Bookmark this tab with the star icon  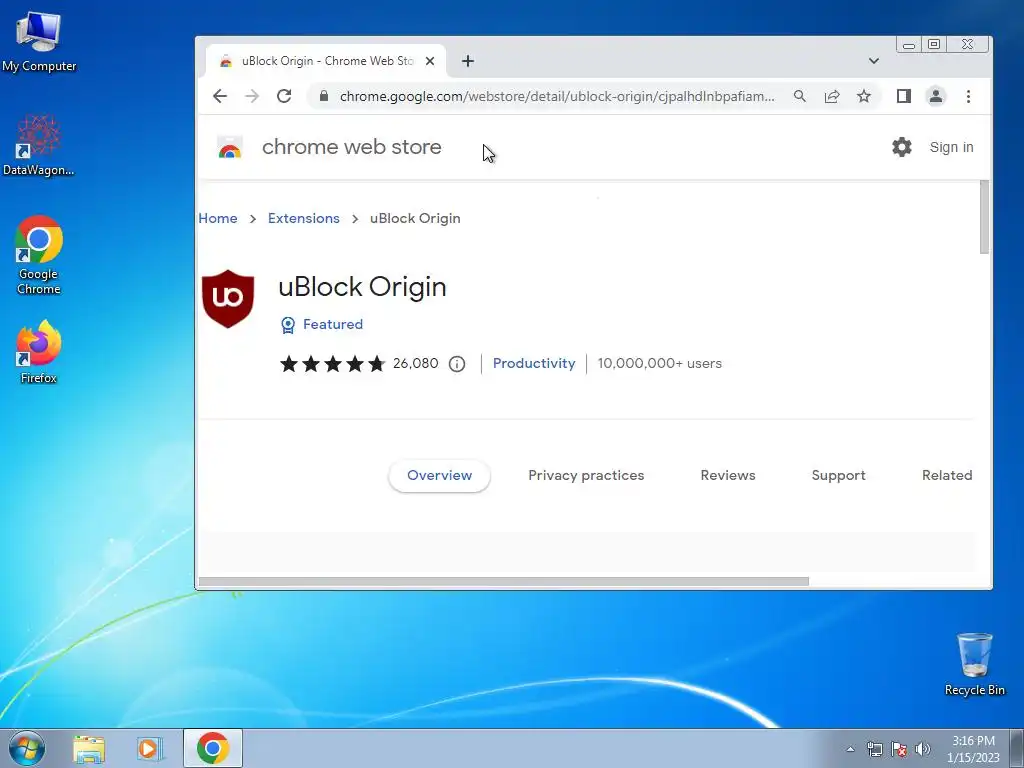click(x=864, y=97)
